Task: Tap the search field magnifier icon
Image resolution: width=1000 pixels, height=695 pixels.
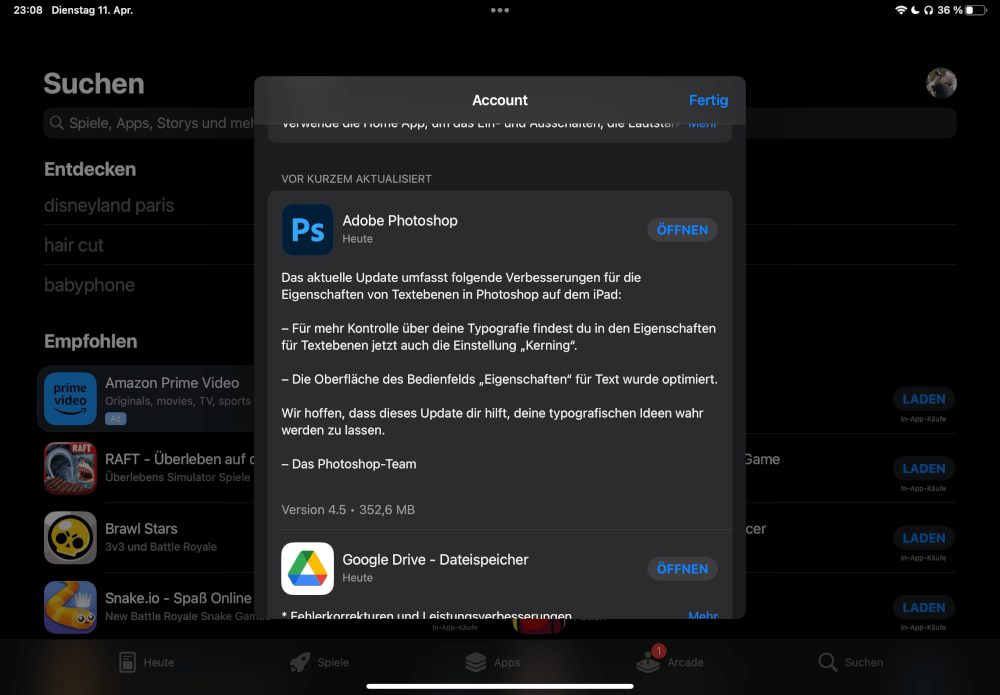Action: (x=57, y=122)
